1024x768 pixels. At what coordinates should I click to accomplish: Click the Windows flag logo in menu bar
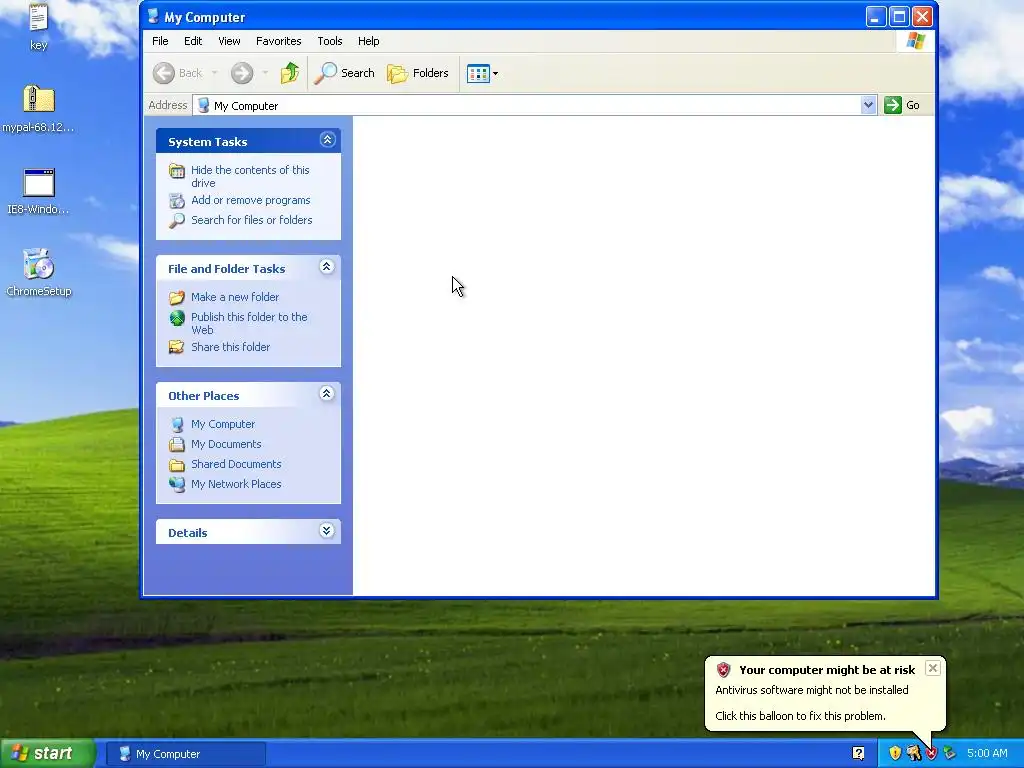point(916,41)
